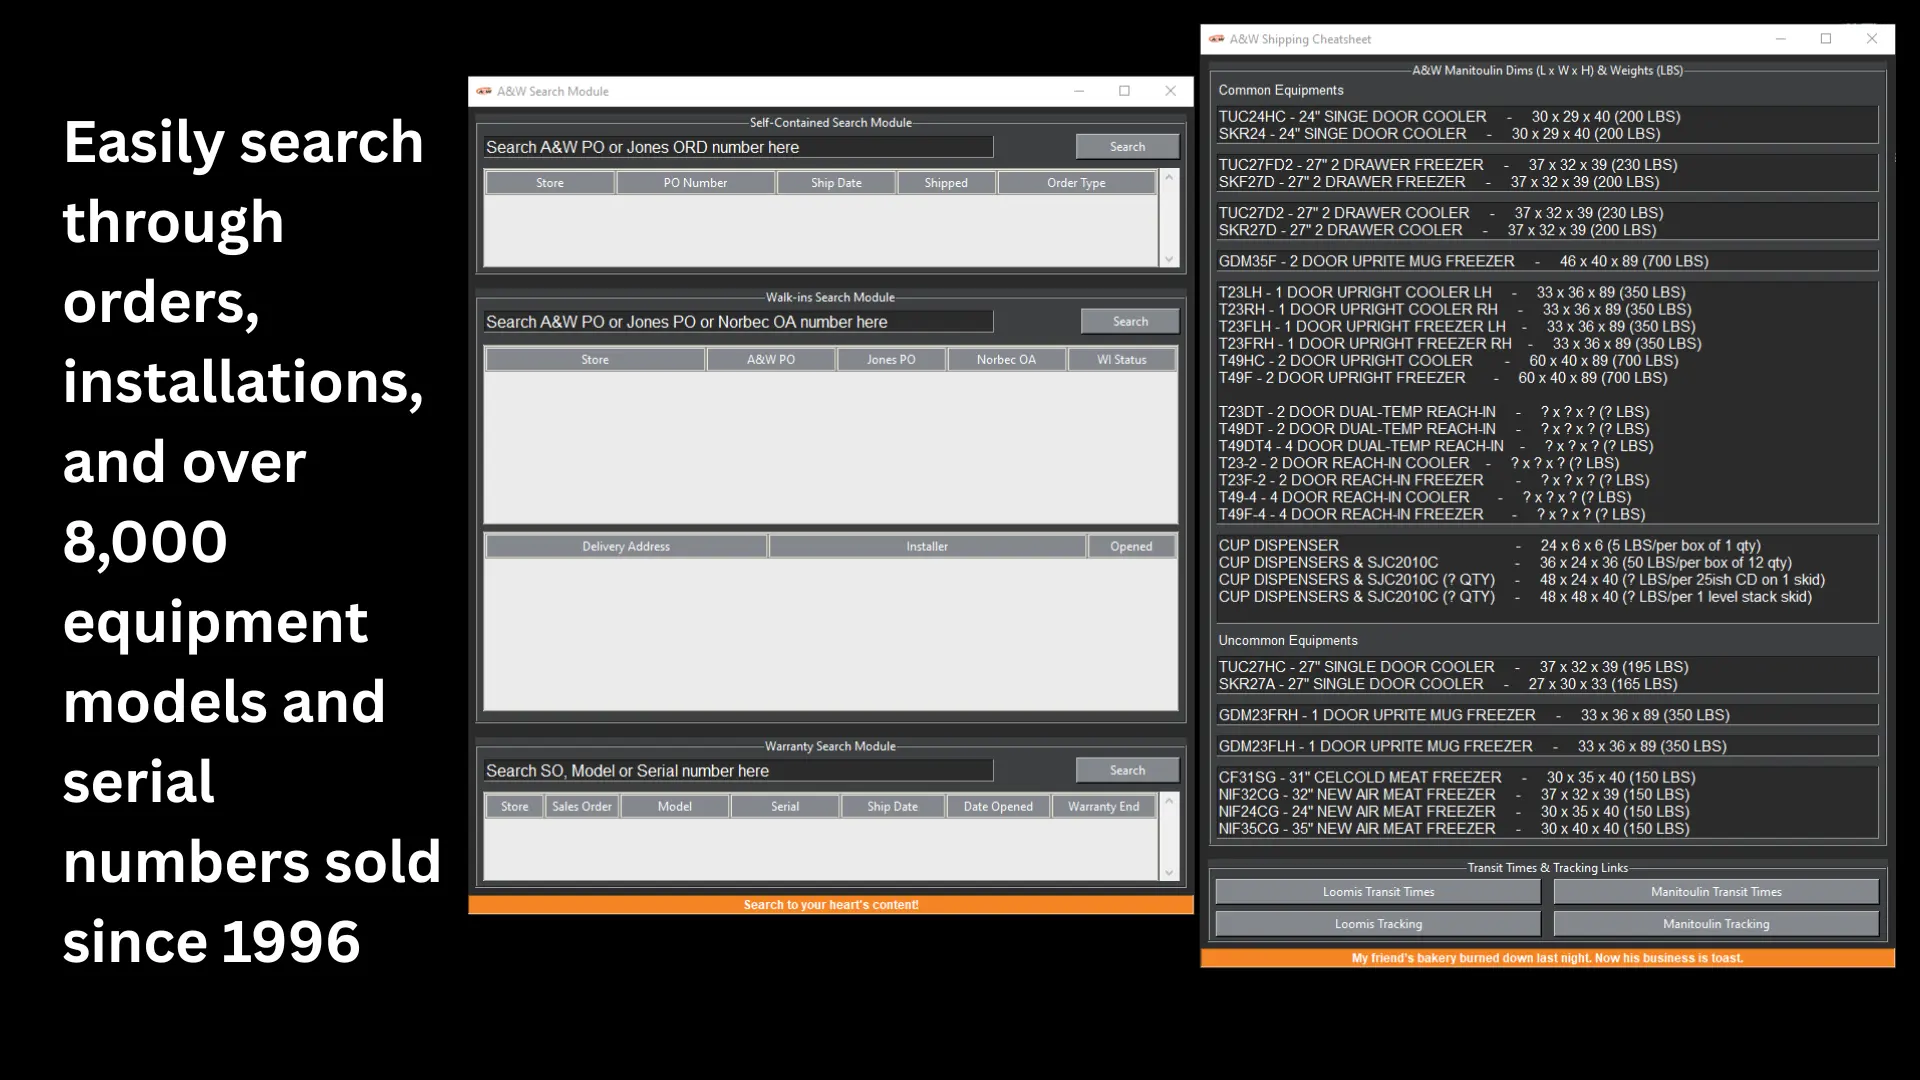Click the Norbec OA number search field

click(x=738, y=321)
